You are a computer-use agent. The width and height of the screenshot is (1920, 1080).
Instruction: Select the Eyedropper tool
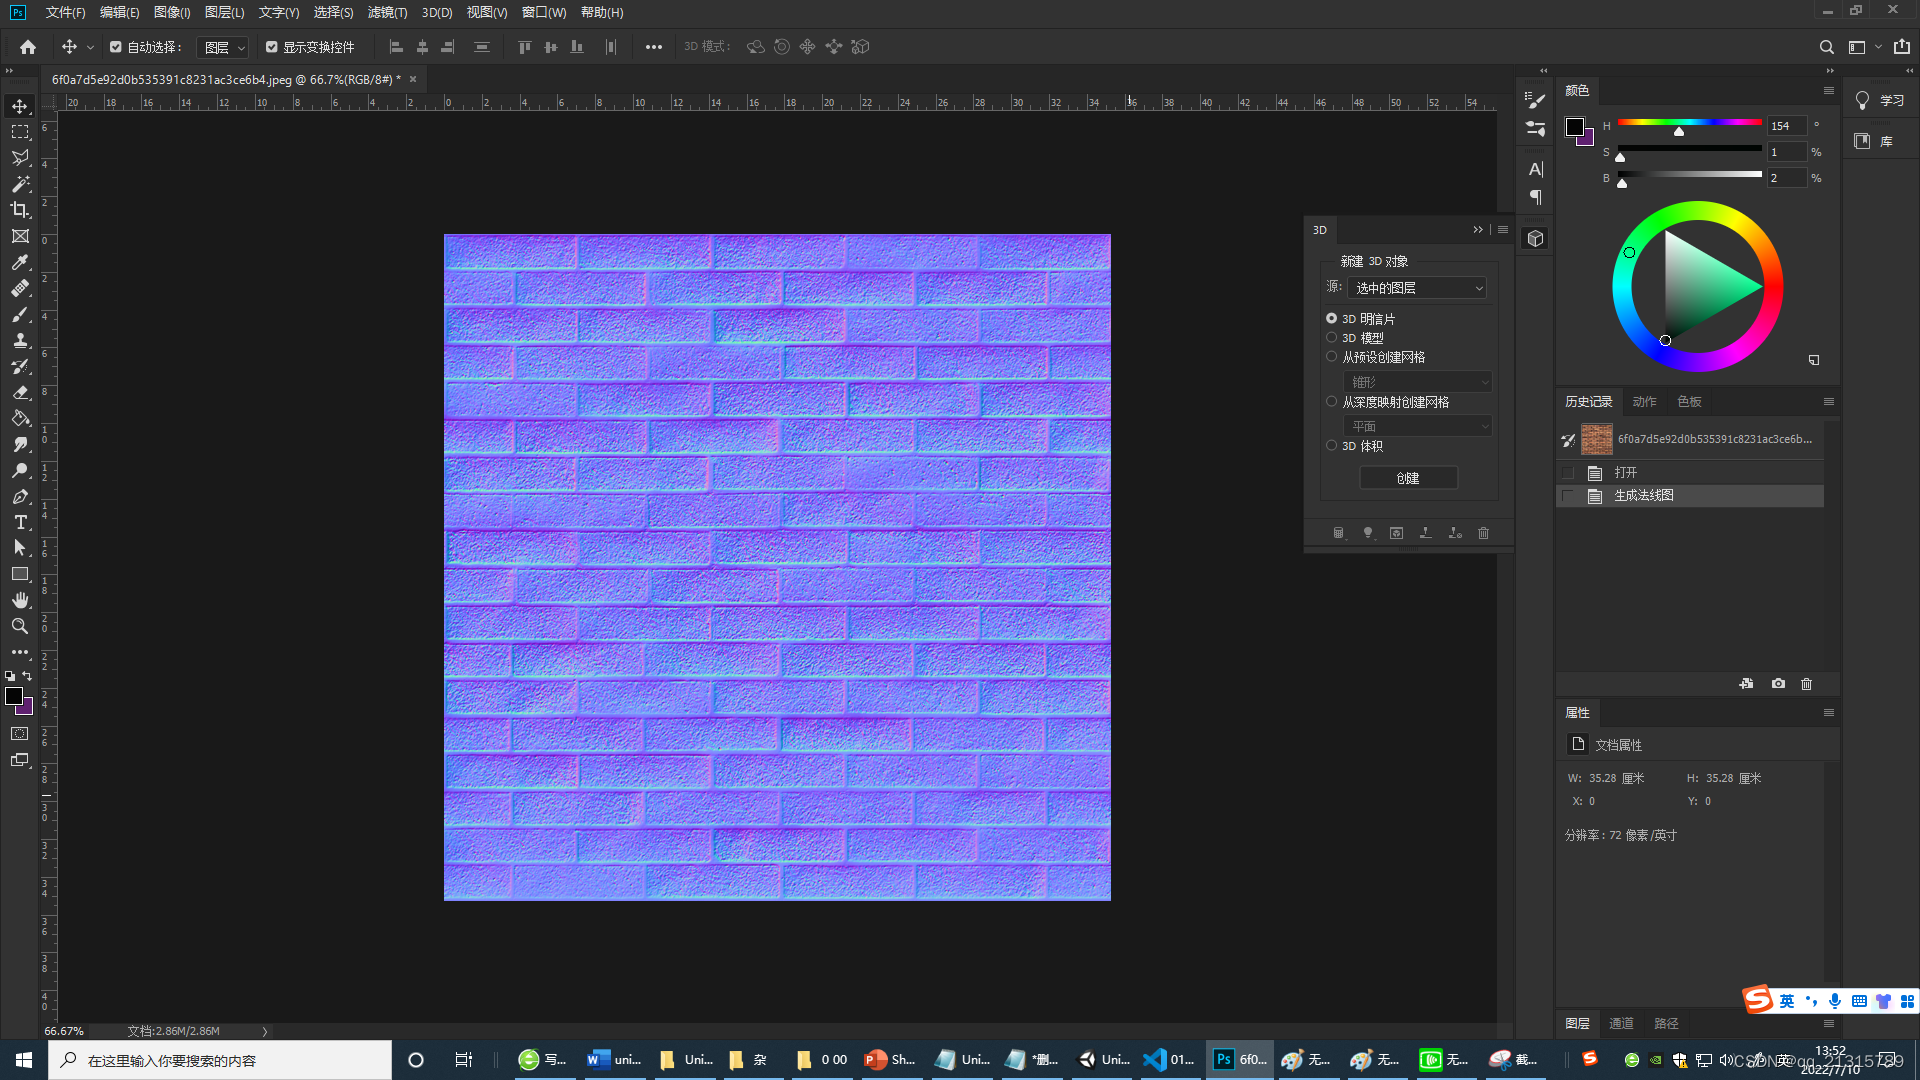coord(20,262)
